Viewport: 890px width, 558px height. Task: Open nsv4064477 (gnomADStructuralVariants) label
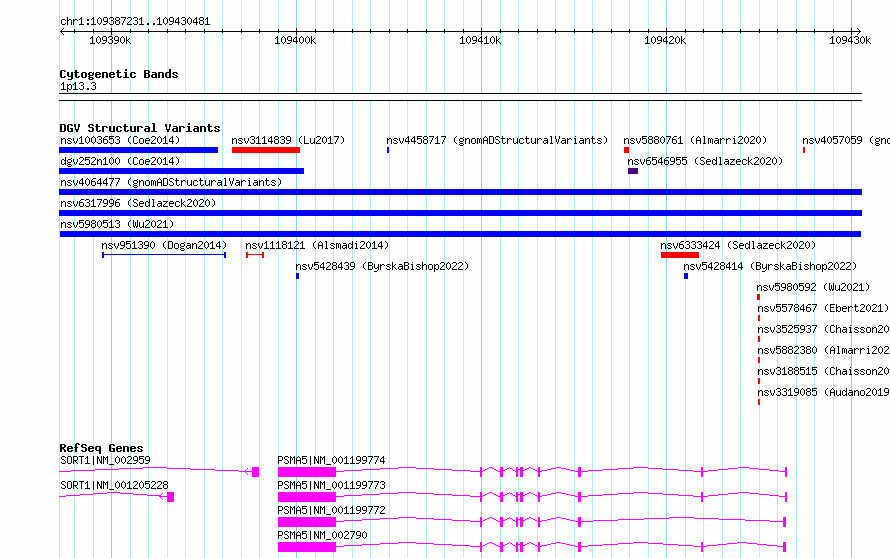pos(171,182)
